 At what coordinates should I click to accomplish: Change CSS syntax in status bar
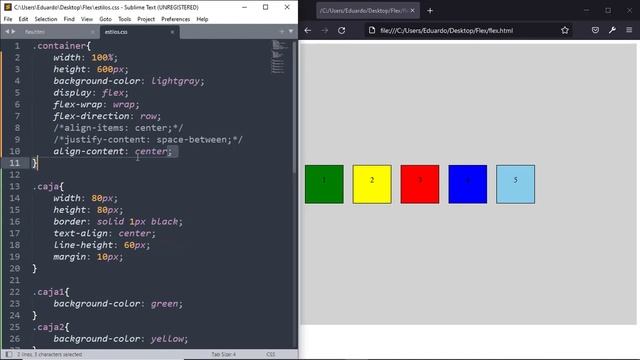coord(270,354)
